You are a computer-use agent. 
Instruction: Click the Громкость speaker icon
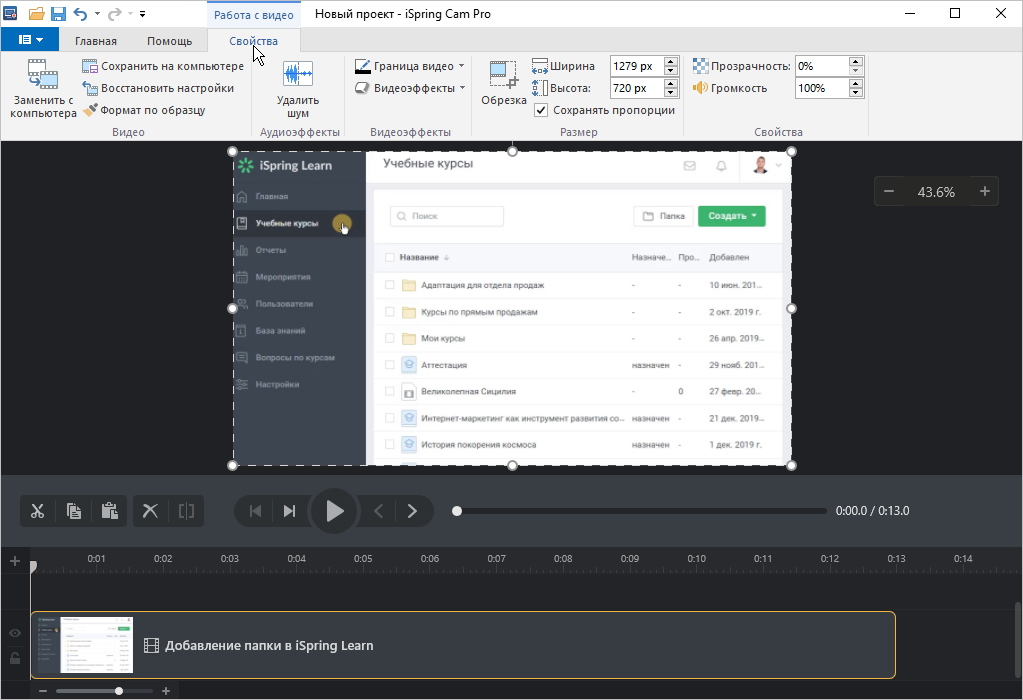[x=700, y=87]
